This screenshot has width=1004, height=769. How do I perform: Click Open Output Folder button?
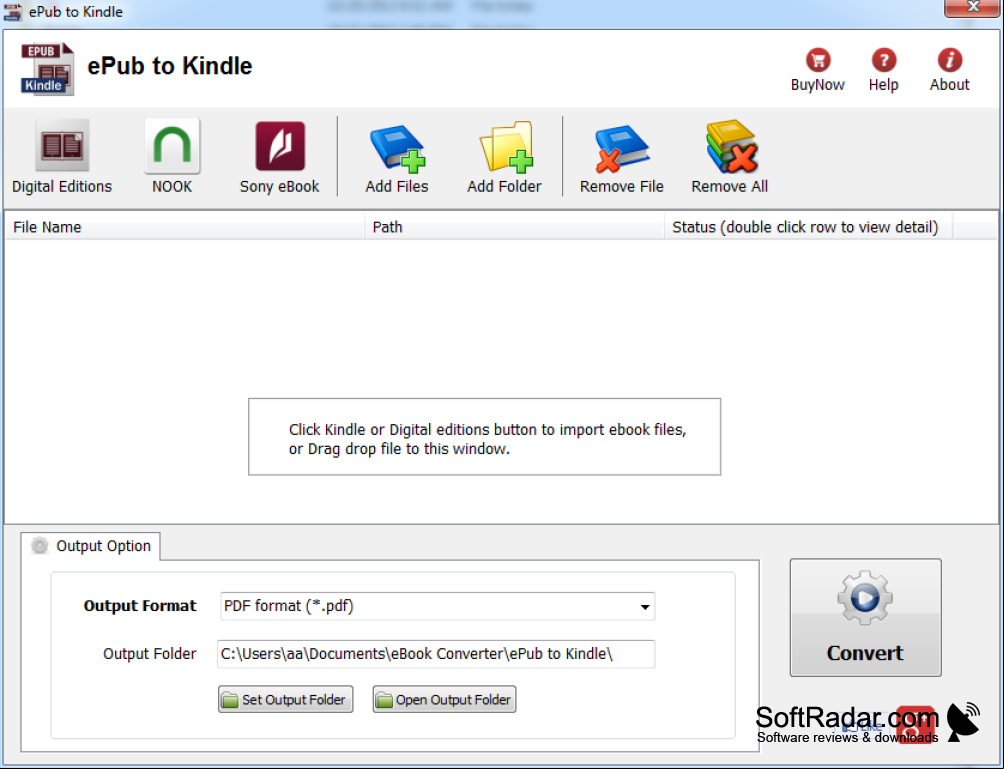click(x=444, y=699)
